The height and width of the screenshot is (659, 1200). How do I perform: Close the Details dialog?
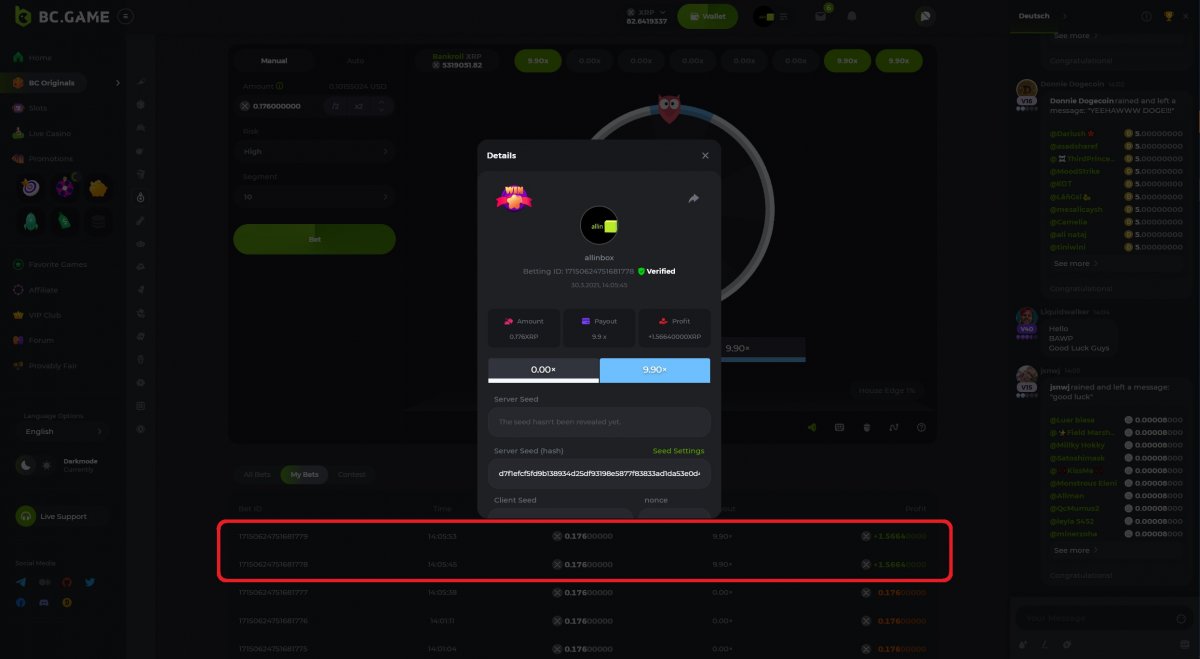pos(705,156)
